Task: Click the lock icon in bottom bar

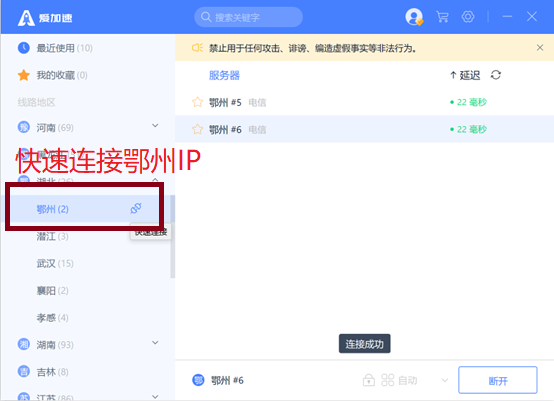Action: coord(369,380)
